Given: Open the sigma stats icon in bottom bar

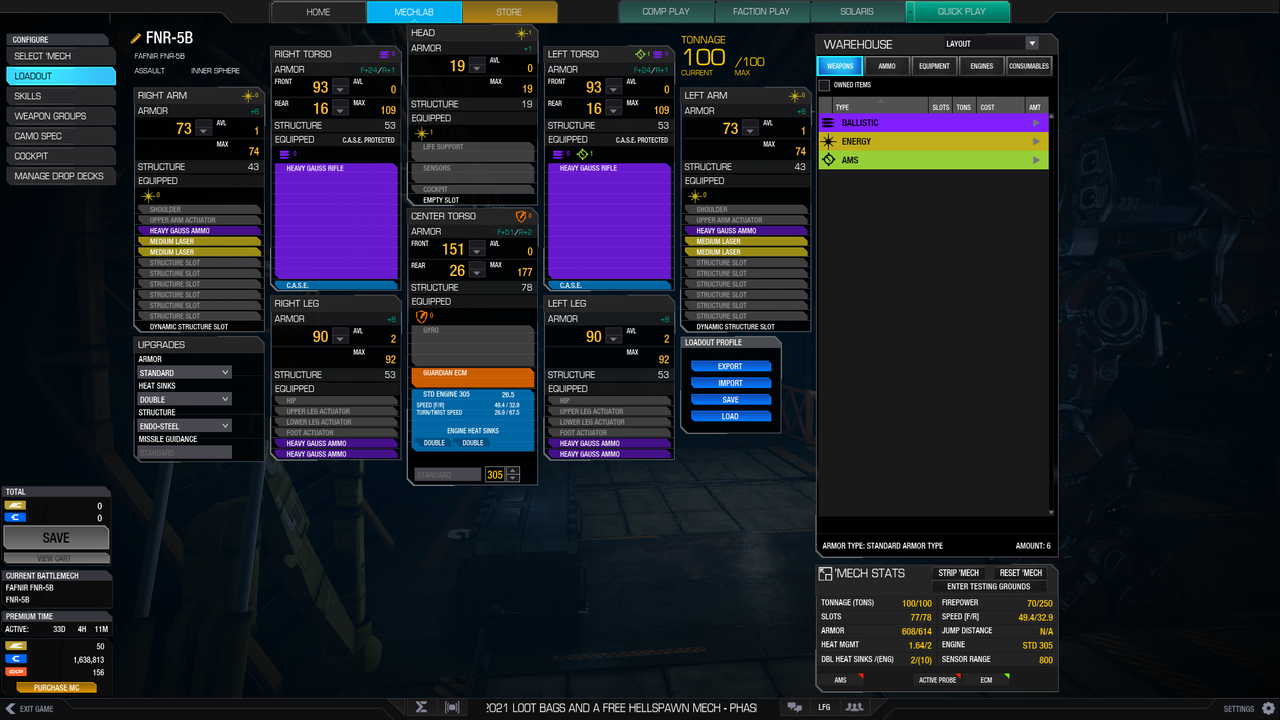Looking at the screenshot, I should click(422, 707).
